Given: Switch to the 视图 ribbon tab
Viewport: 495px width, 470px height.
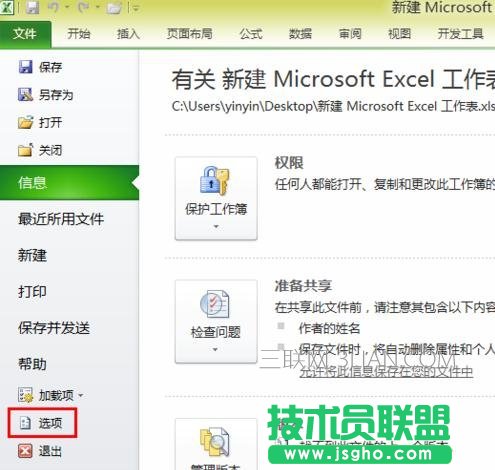Looking at the screenshot, I should coord(399,34).
